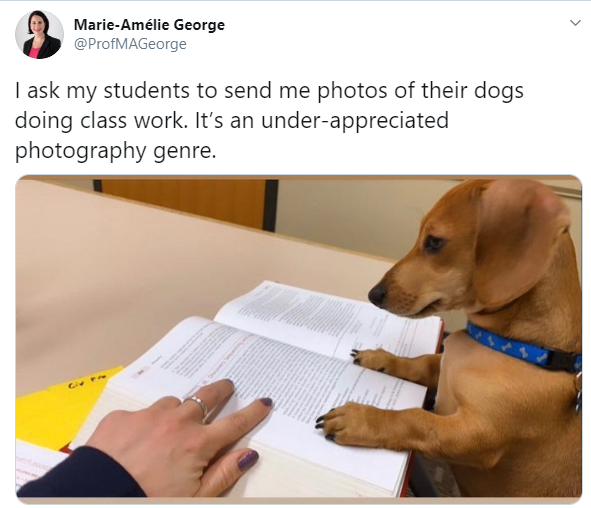Click the silver ring on the hand
591x508 pixels.
pyautogui.click(x=196, y=405)
